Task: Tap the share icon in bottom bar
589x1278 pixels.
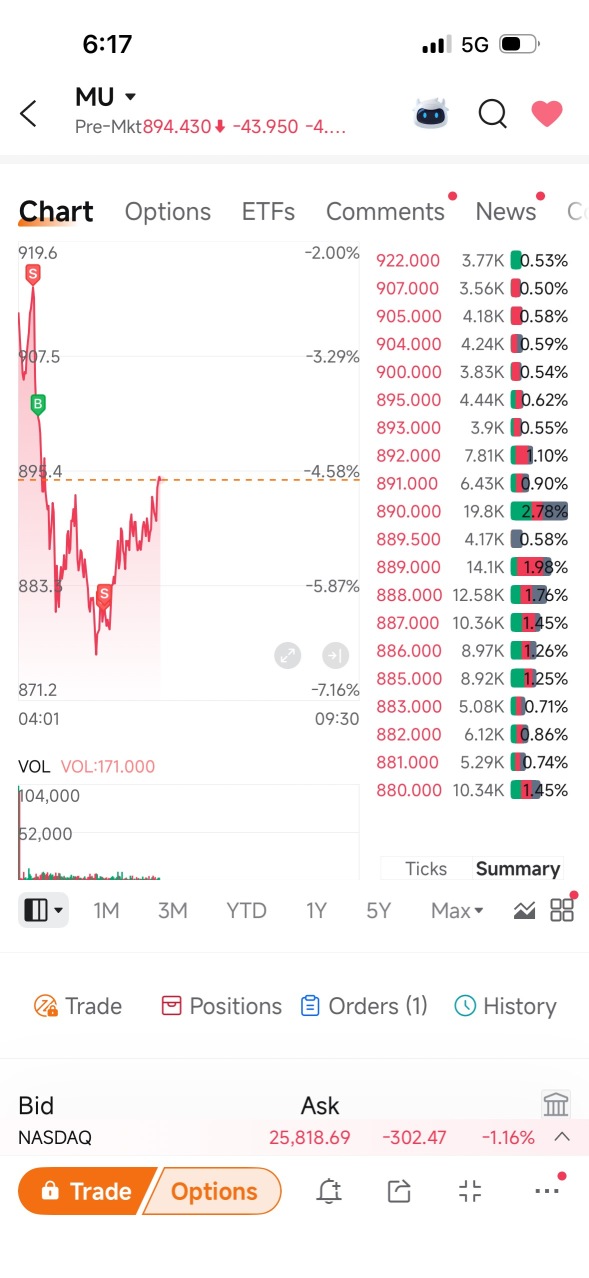Action: [399, 1191]
